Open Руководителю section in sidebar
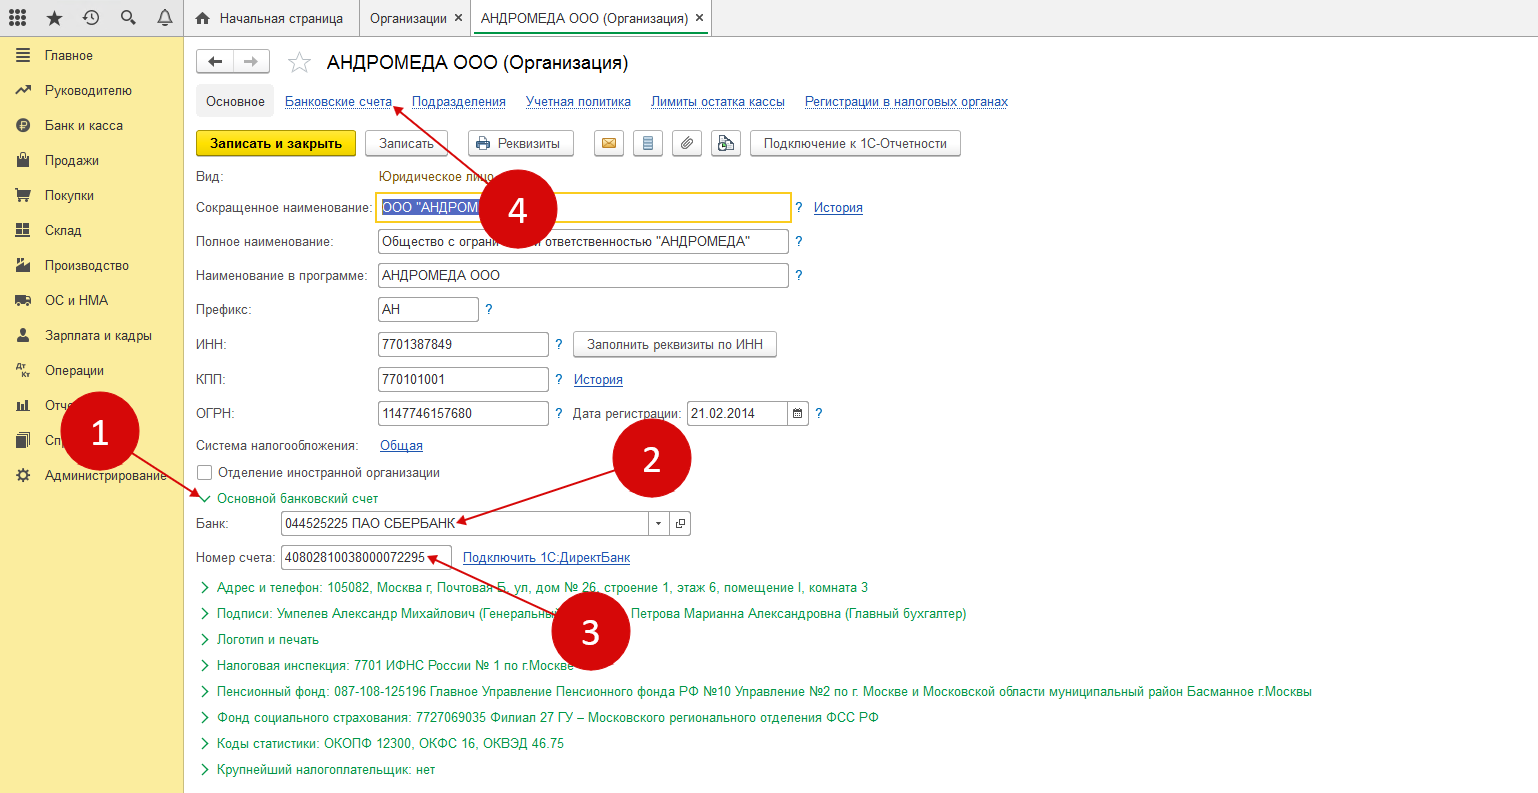The image size is (1538, 793). point(88,91)
